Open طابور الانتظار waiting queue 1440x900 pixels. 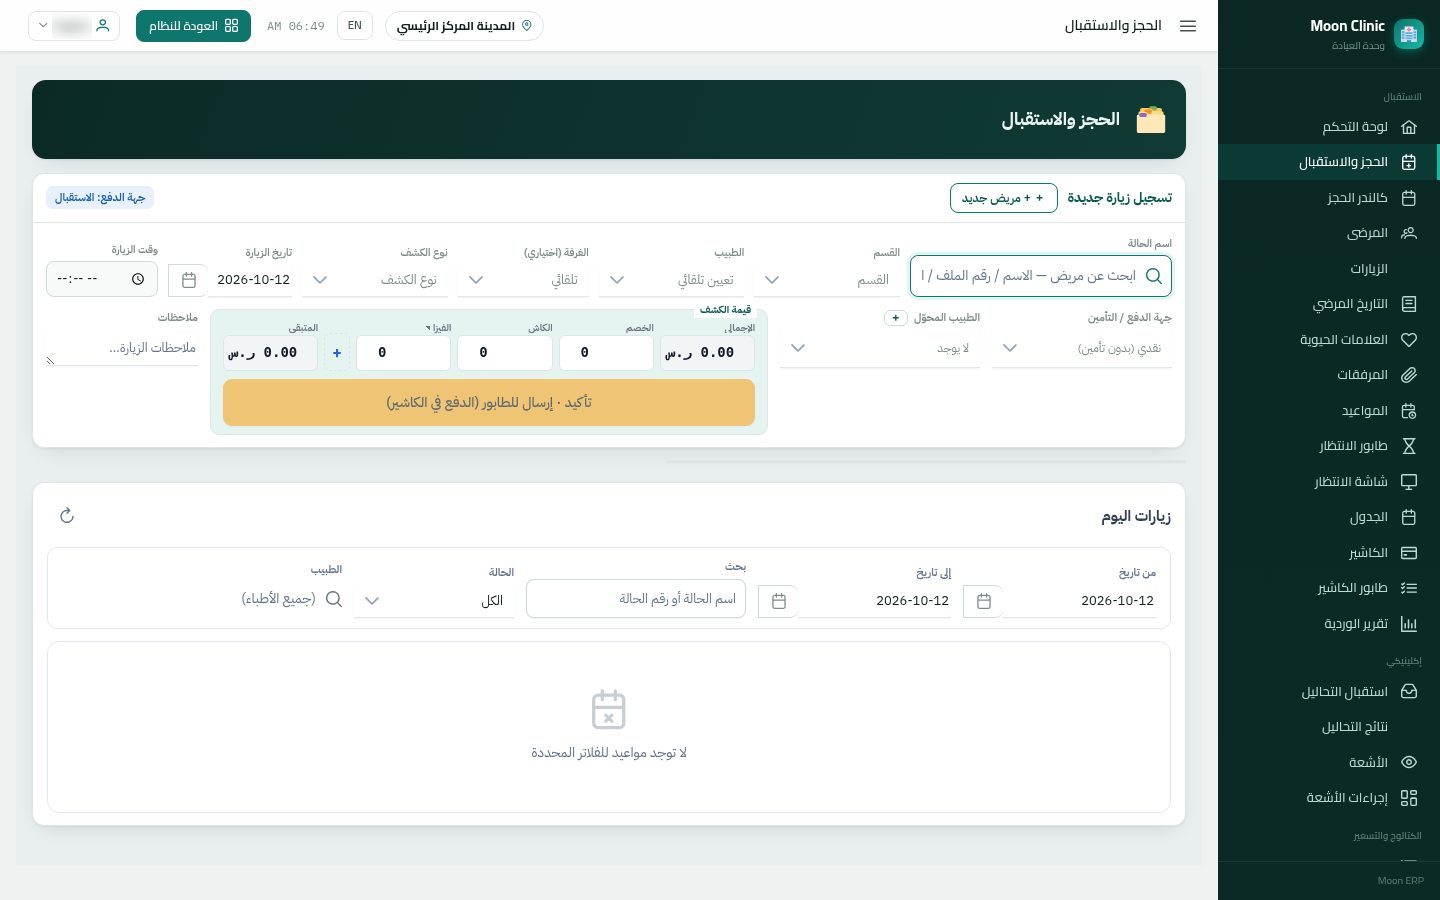(x=1328, y=446)
